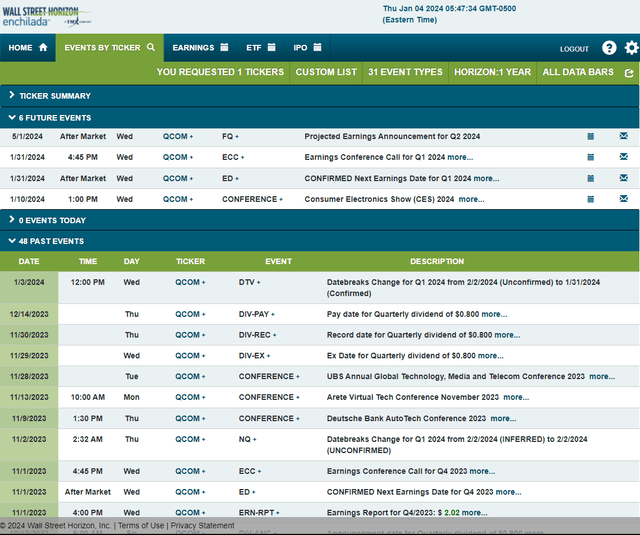The height and width of the screenshot is (535, 640).
Task: Collapse the 48 PAST EVENTS section
Action: click(x=319, y=241)
